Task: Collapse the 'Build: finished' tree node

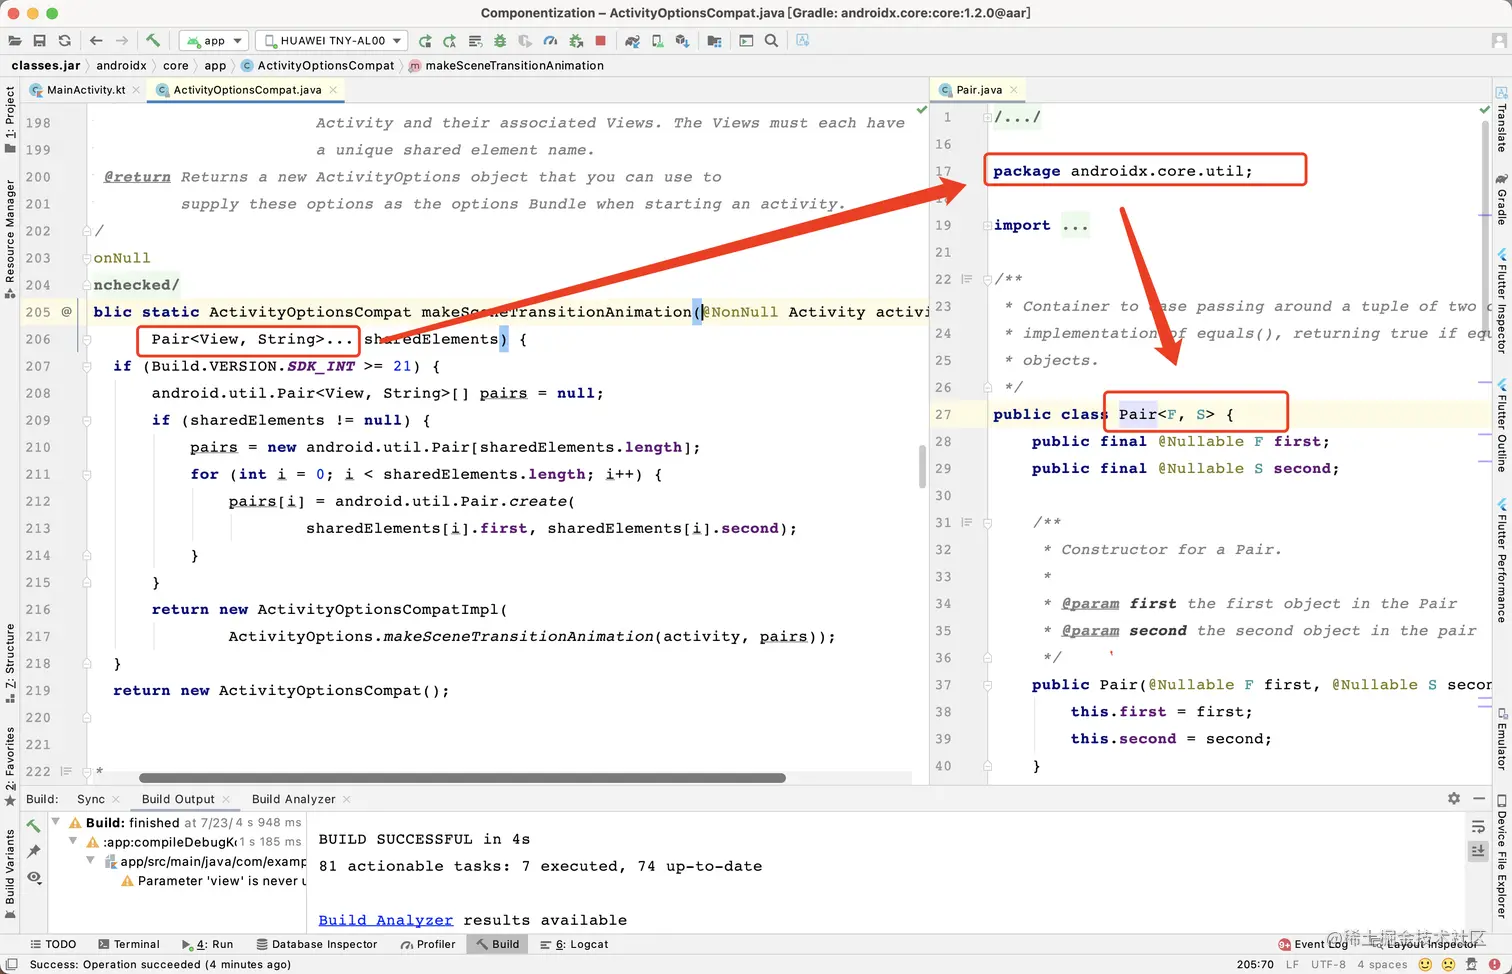Action: click(x=56, y=822)
